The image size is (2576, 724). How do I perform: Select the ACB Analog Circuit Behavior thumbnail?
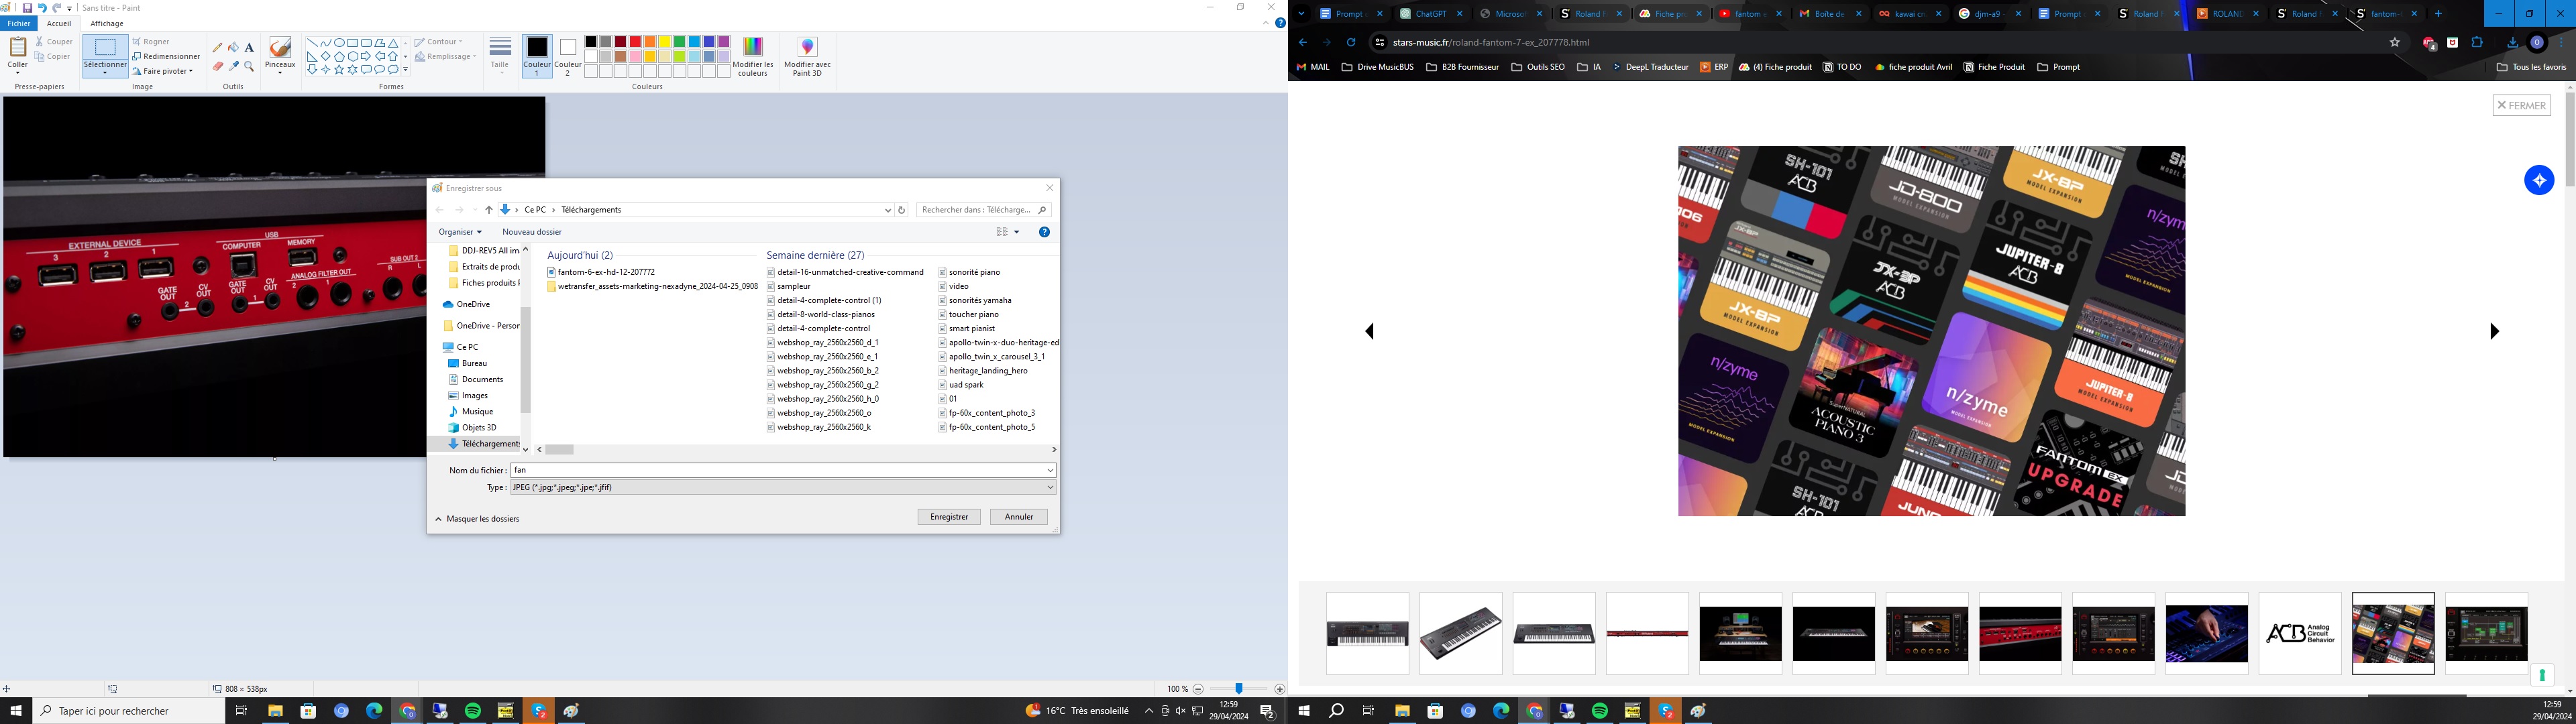pyautogui.click(x=2300, y=633)
